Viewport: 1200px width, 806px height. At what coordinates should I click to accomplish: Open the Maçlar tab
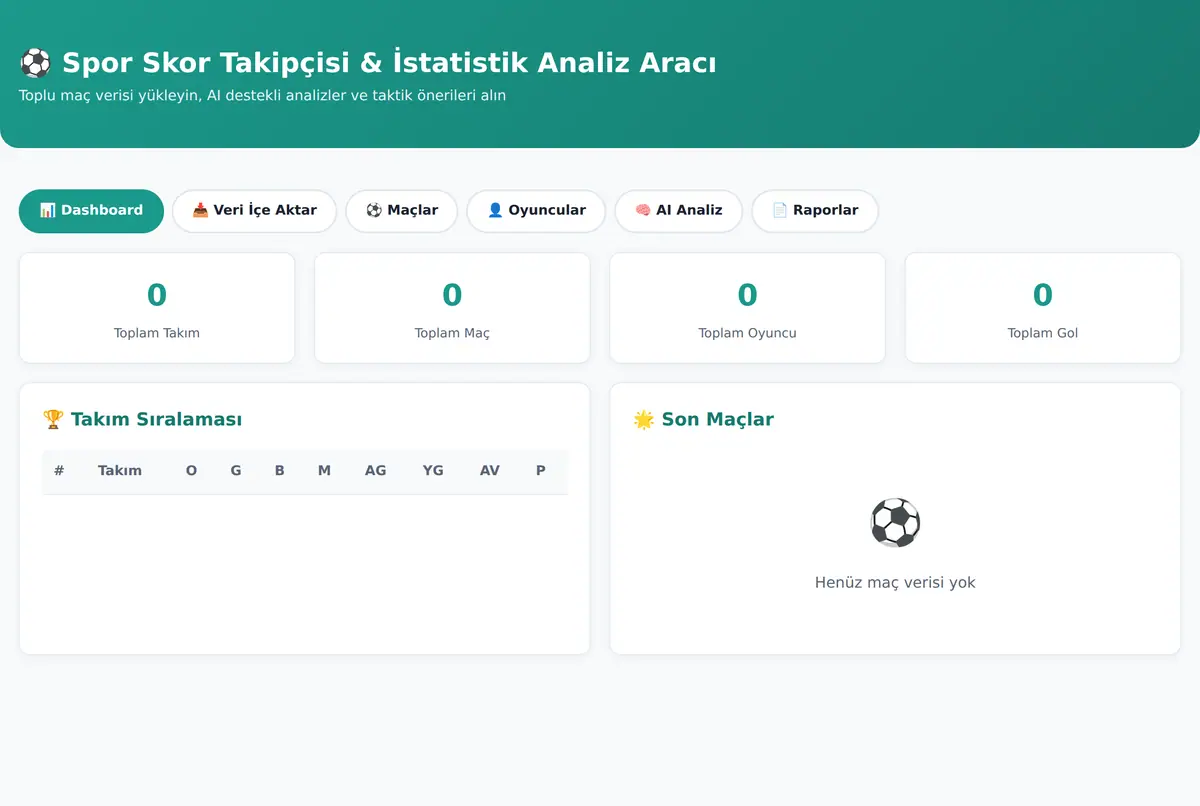pos(402,211)
